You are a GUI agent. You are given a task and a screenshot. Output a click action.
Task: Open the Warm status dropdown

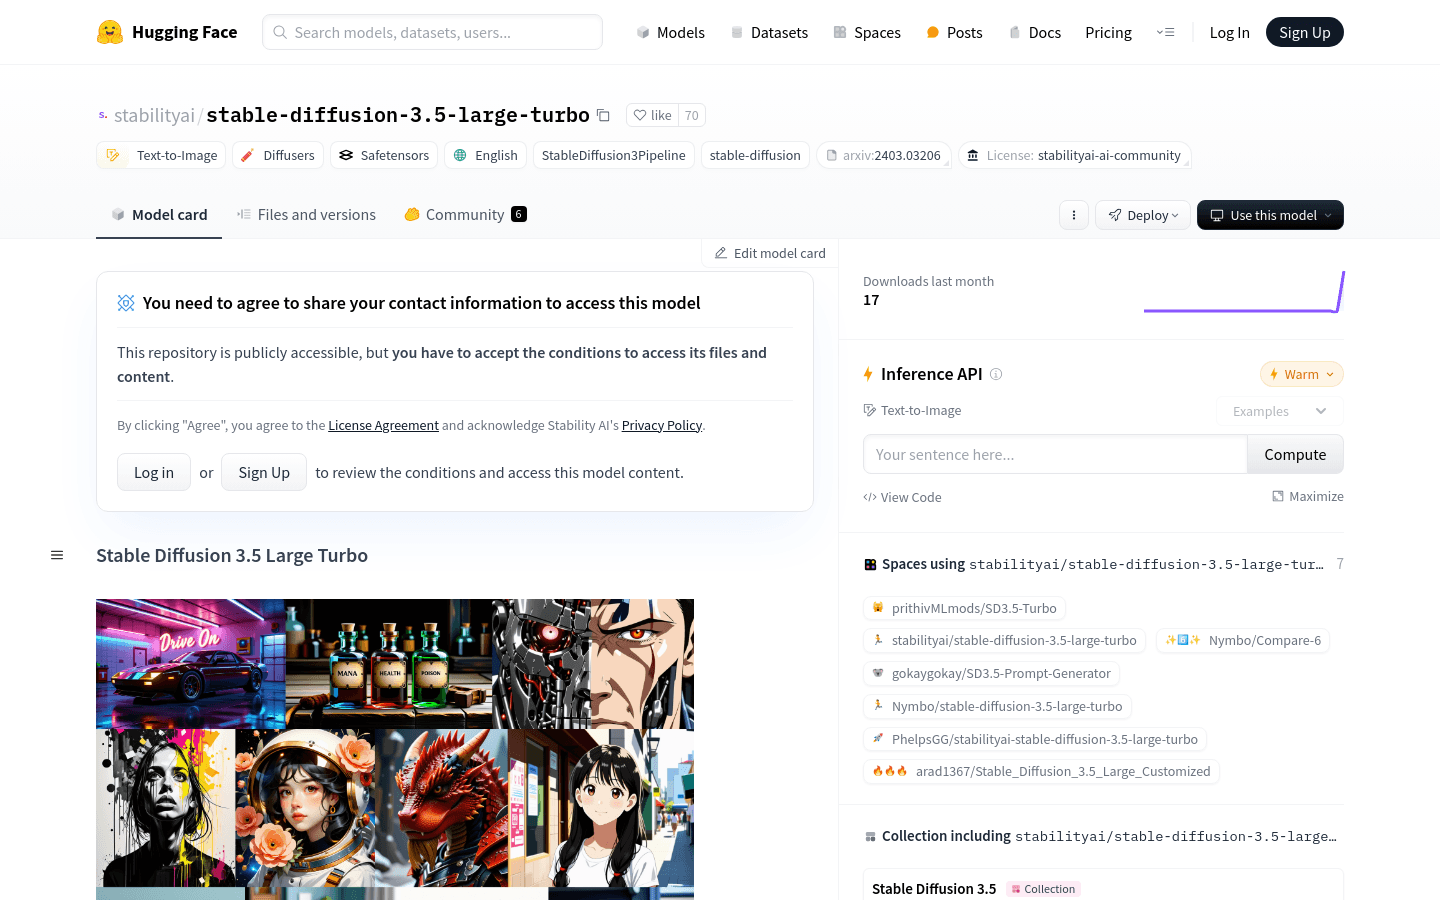point(1301,374)
